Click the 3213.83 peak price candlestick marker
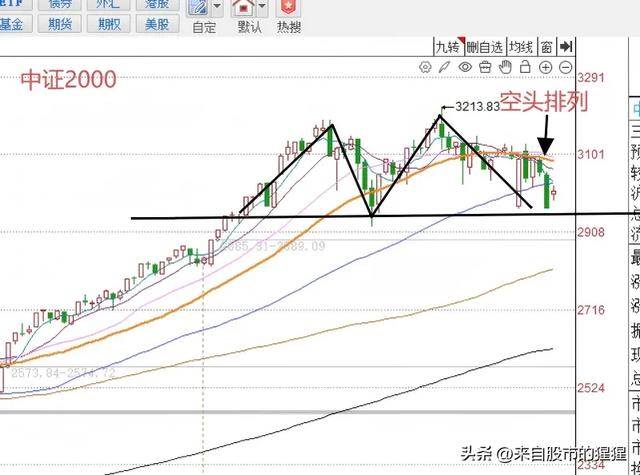This screenshot has height=475, width=640. point(439,115)
